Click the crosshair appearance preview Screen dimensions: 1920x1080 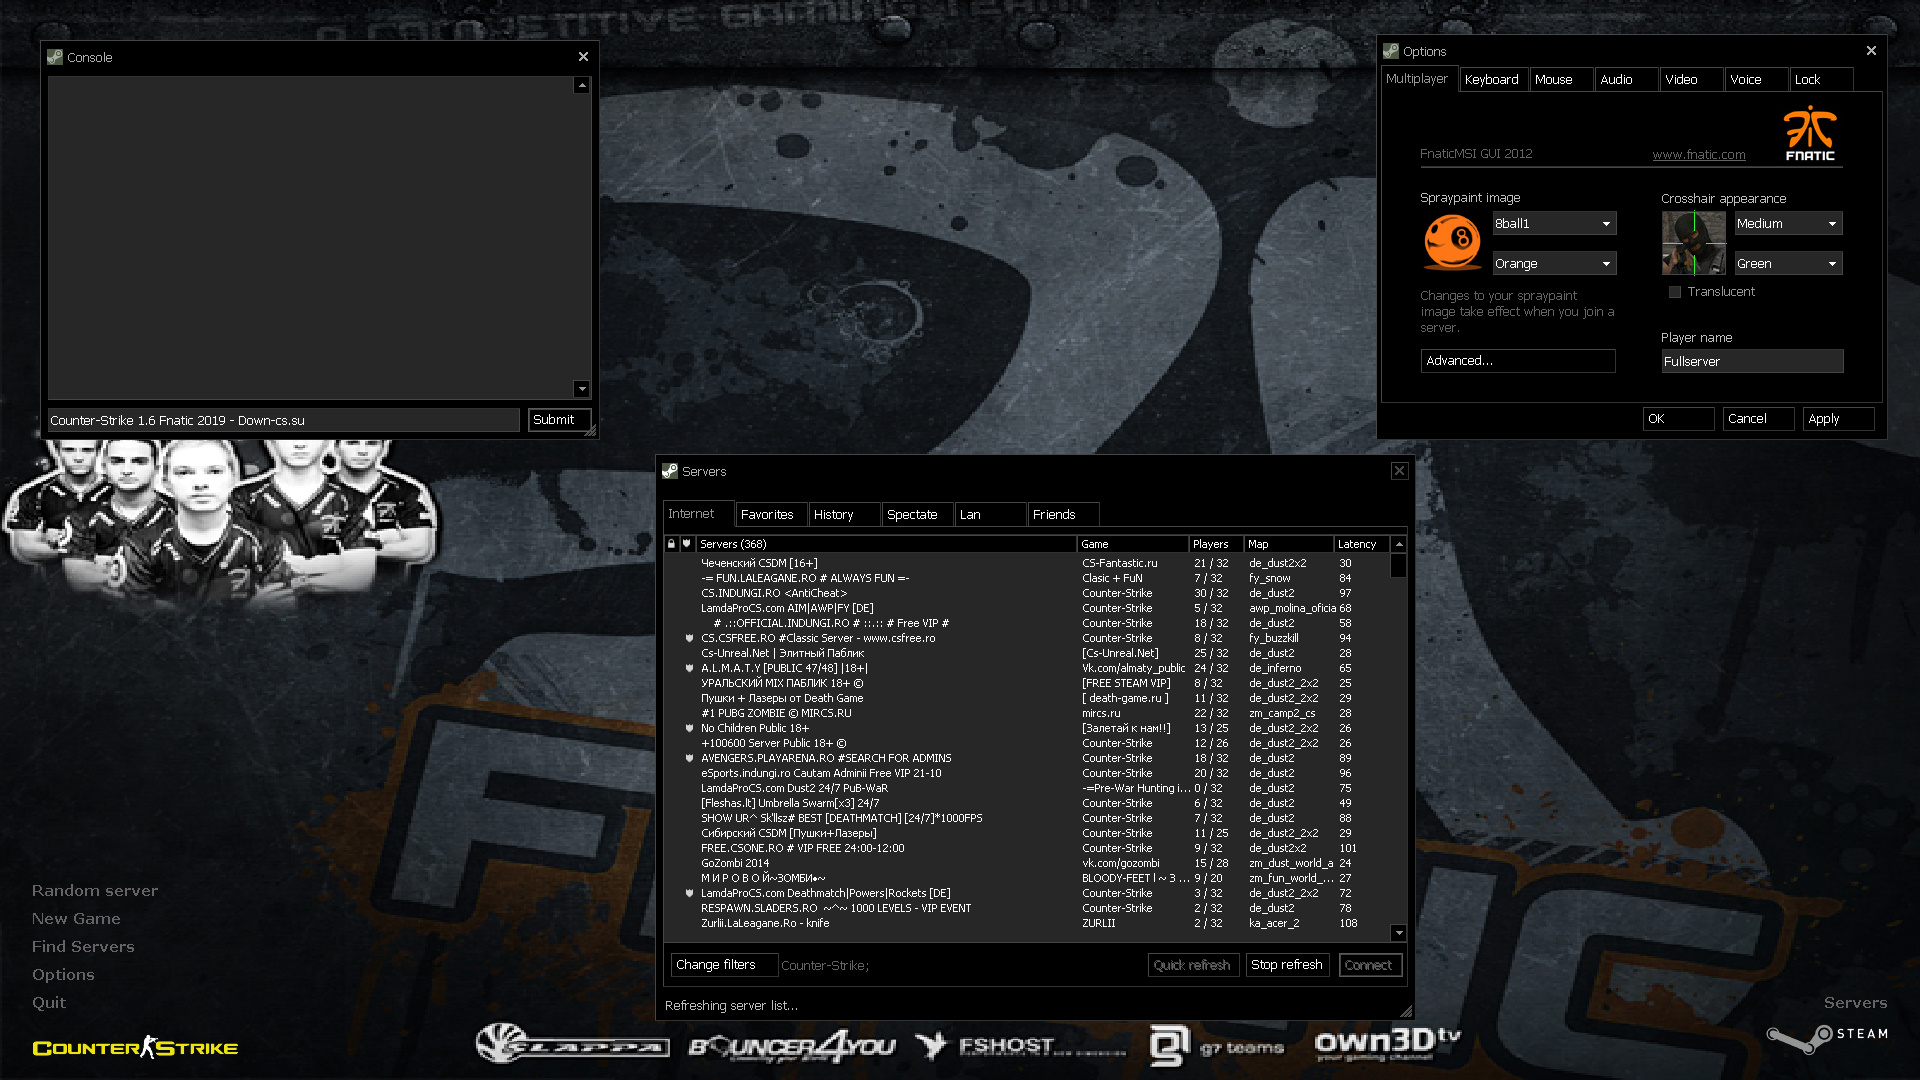click(1694, 243)
